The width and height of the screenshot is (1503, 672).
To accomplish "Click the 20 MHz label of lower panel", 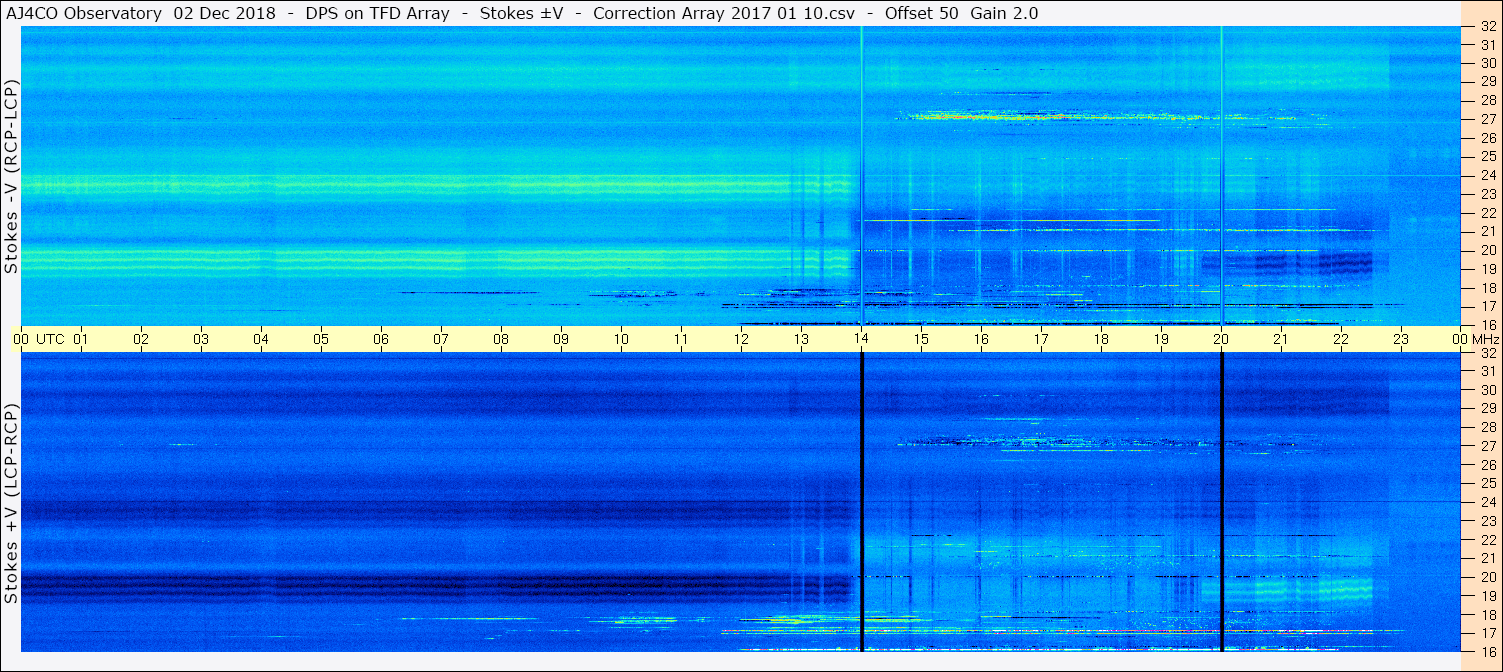I will click(1488, 577).
